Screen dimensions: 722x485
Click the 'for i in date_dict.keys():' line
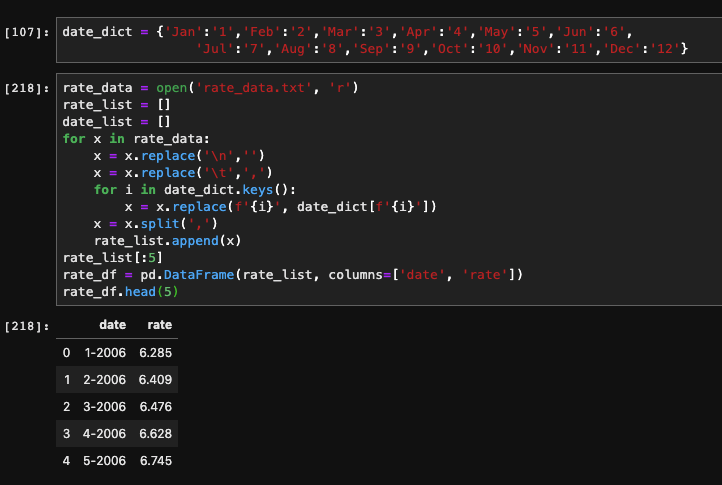coord(192,189)
